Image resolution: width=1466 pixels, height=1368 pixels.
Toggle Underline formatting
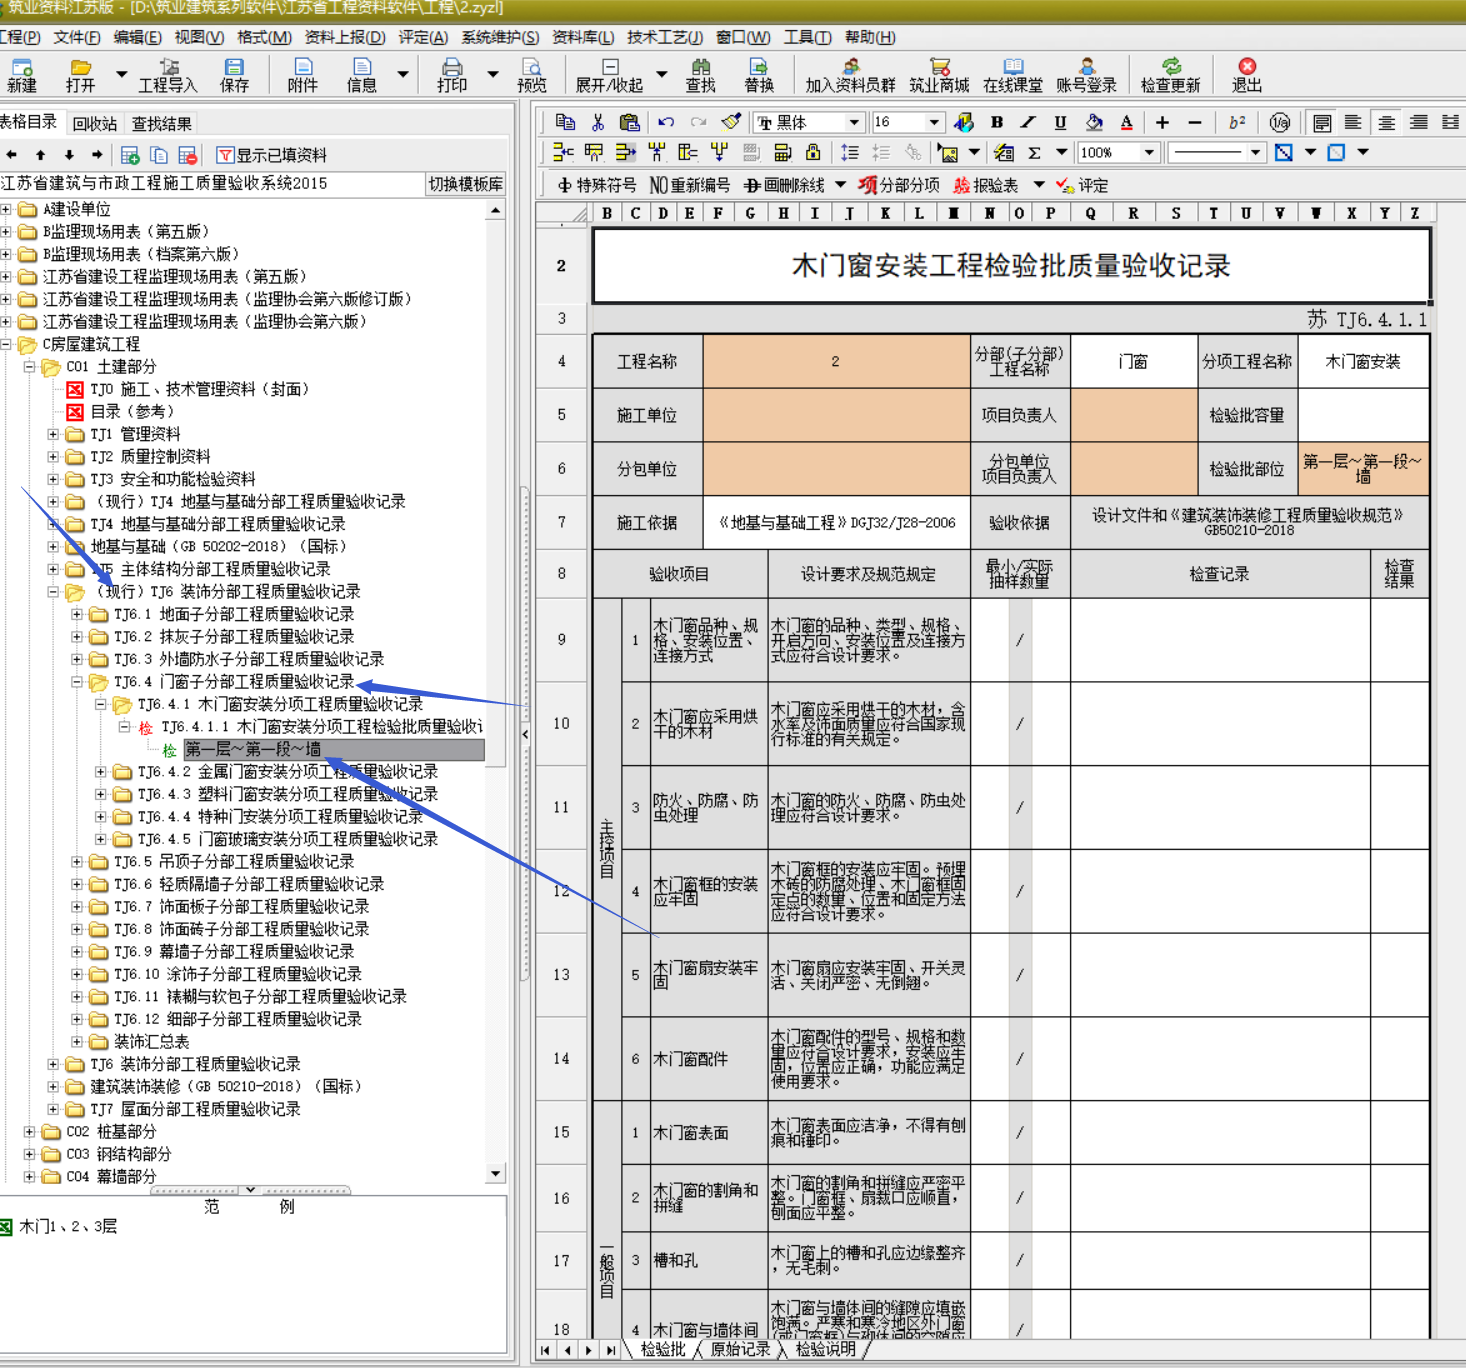(1060, 122)
